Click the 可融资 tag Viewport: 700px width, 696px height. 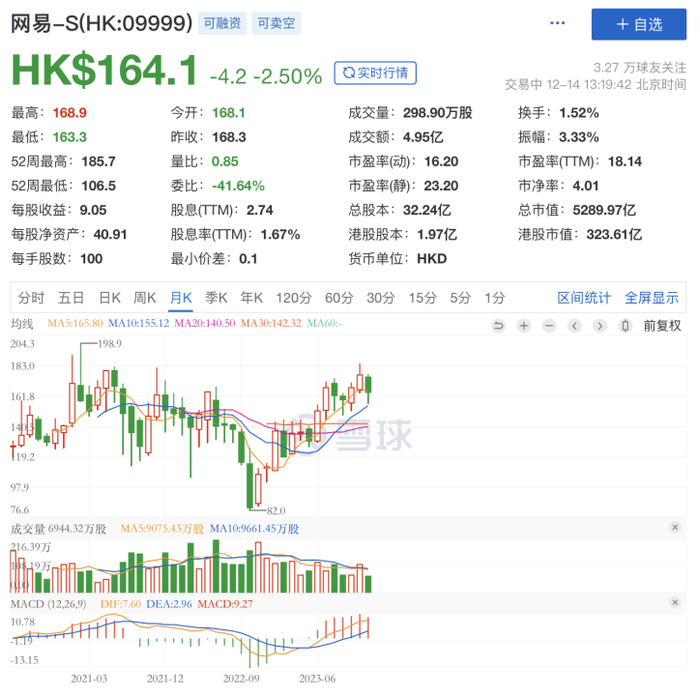222,23
